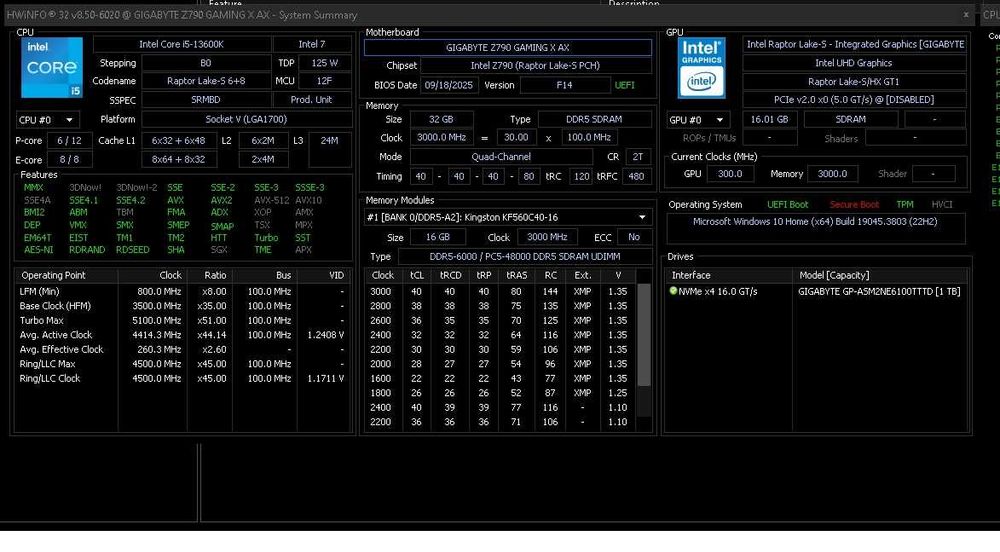This screenshot has width=1000, height=552.
Task: Click the AVX2 feature label
Action: point(221,200)
